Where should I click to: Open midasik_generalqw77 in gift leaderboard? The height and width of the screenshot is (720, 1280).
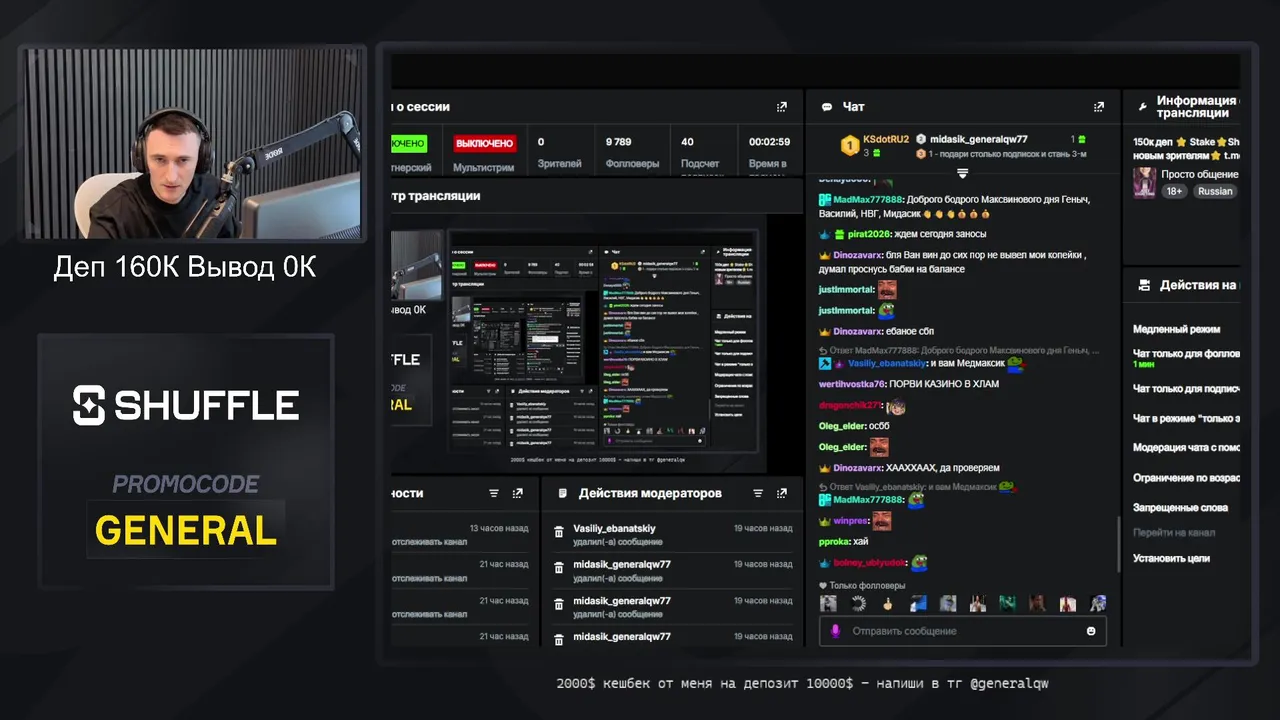tap(978, 140)
